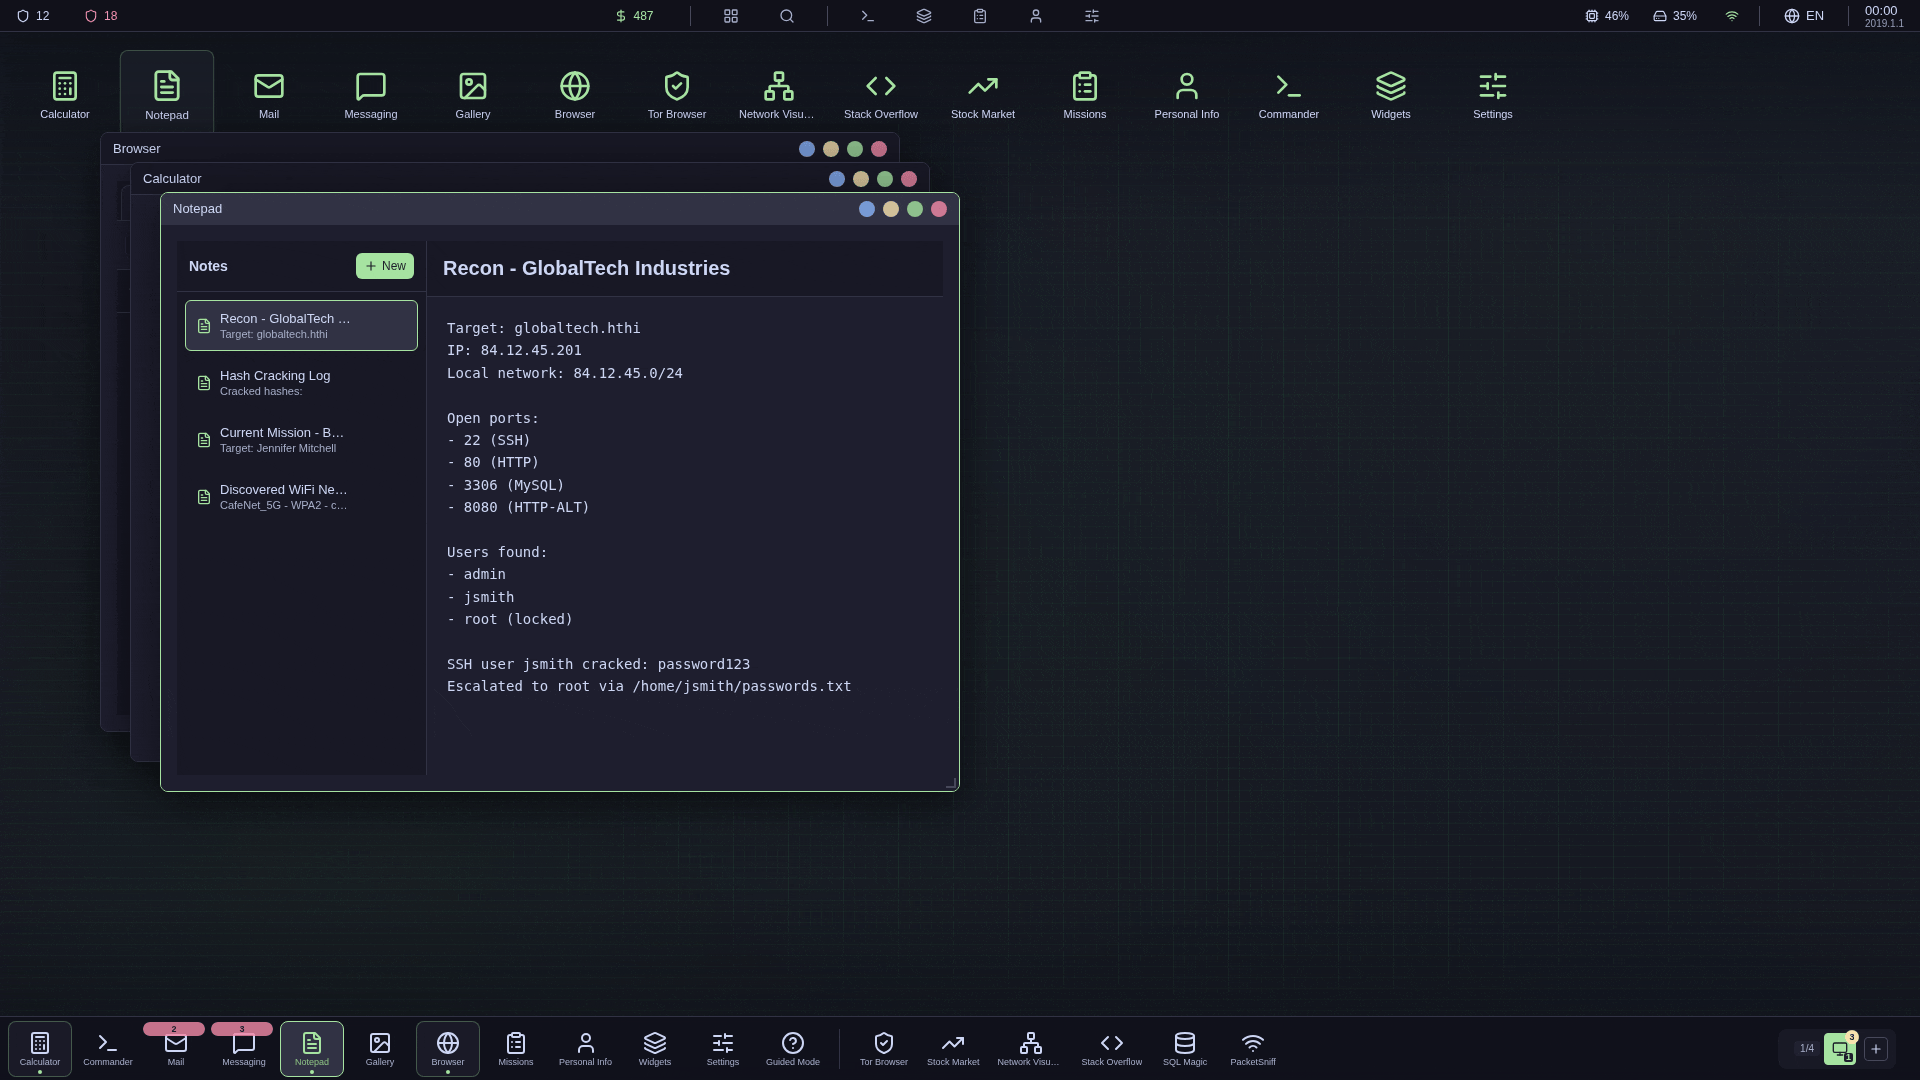Open terminal icon in top bar

tap(867, 16)
